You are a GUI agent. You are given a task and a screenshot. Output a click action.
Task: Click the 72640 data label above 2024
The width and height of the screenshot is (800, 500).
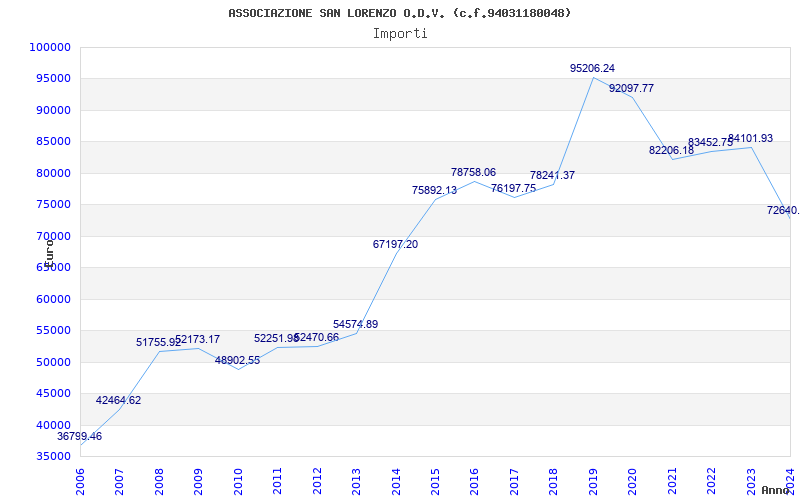pyautogui.click(x=783, y=210)
